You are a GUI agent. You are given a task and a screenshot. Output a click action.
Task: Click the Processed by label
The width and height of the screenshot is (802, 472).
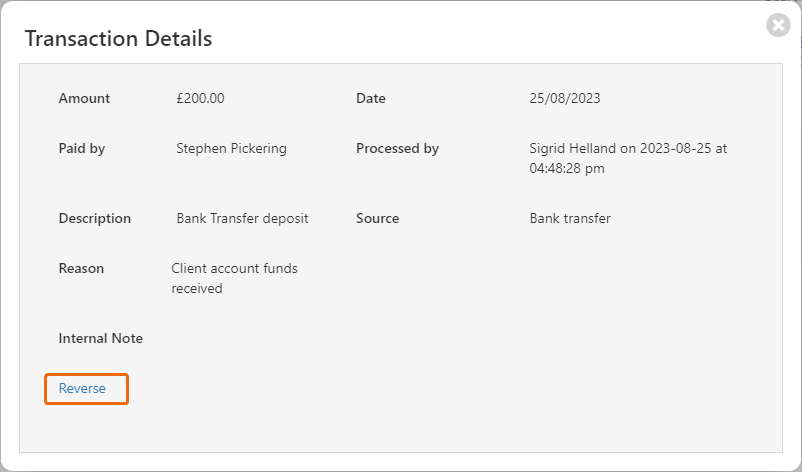click(397, 149)
